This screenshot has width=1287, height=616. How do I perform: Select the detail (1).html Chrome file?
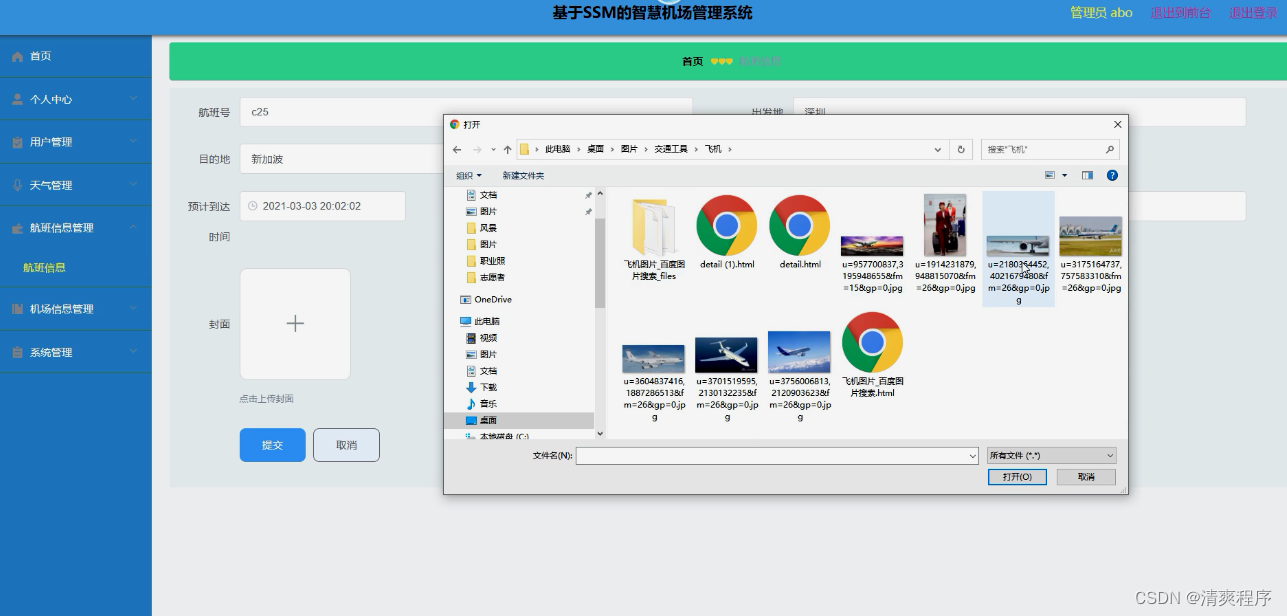click(726, 234)
